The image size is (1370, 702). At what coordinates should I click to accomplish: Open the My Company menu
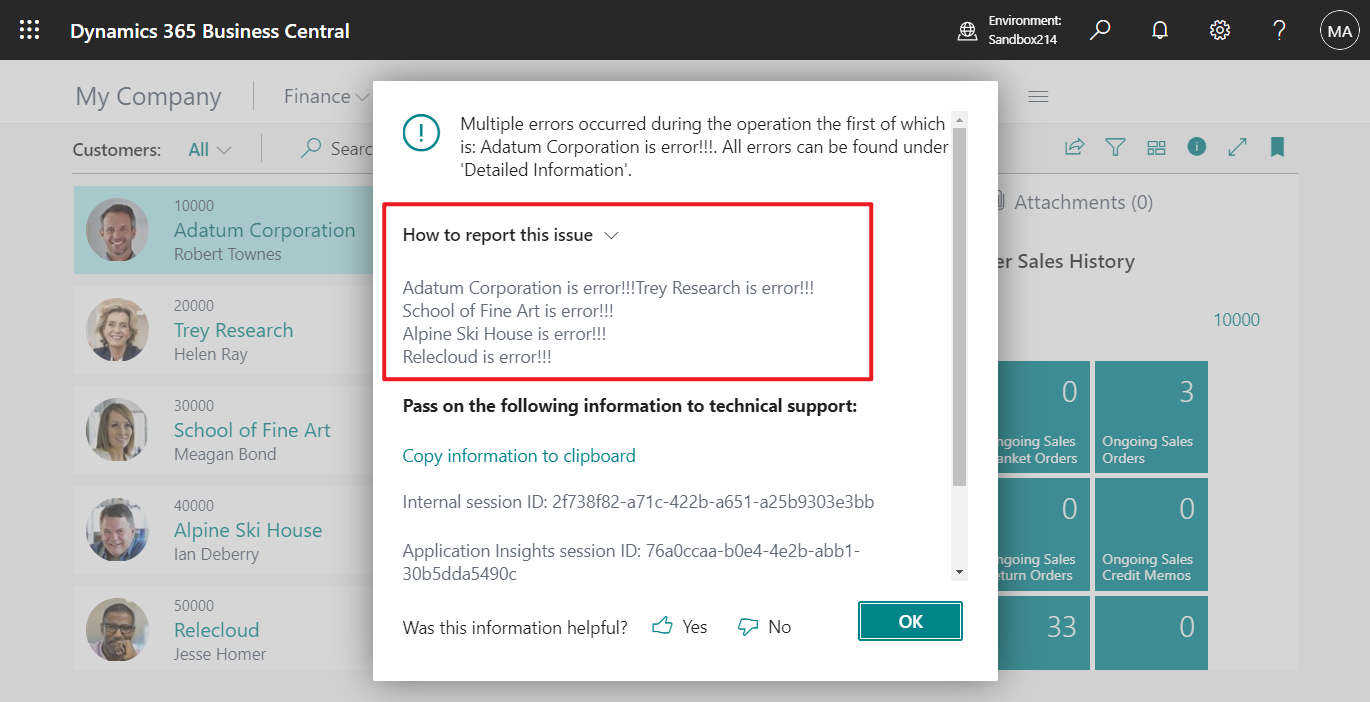(x=148, y=95)
